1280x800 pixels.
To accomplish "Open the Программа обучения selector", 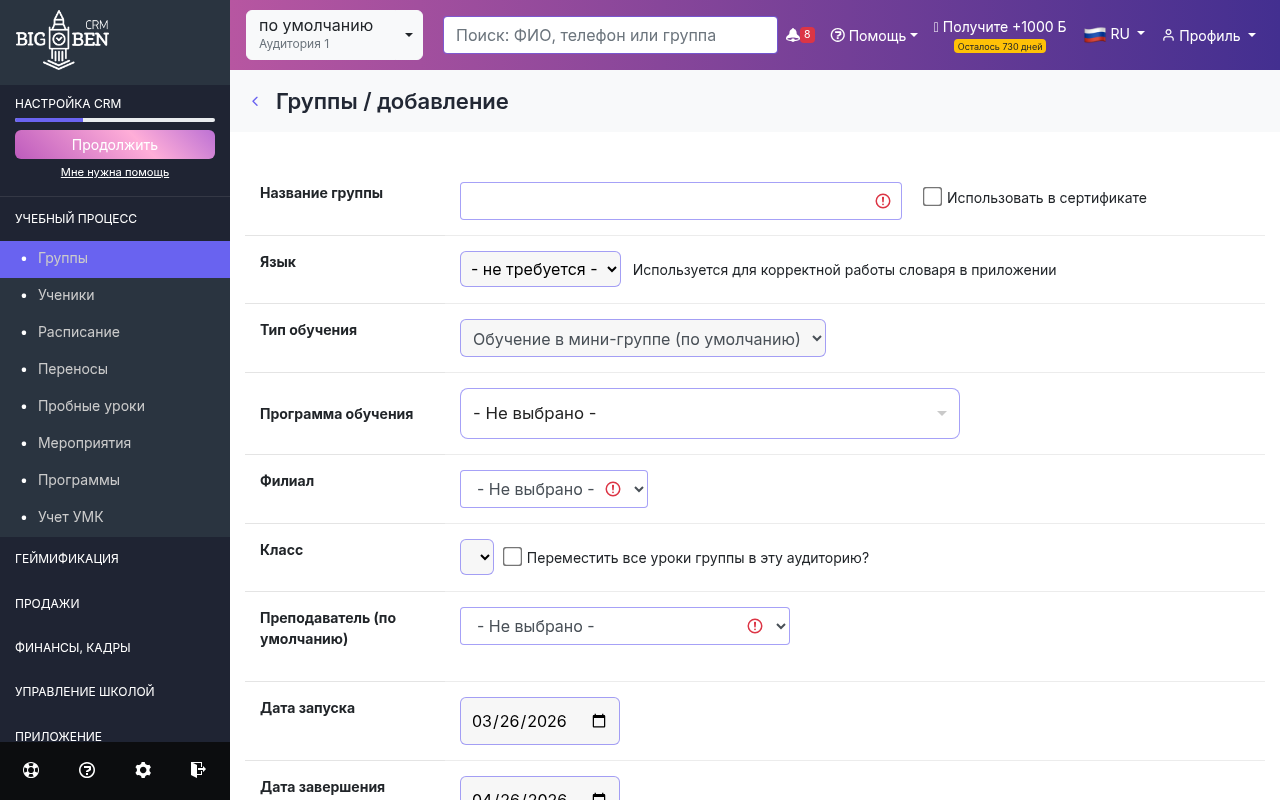I will point(709,413).
